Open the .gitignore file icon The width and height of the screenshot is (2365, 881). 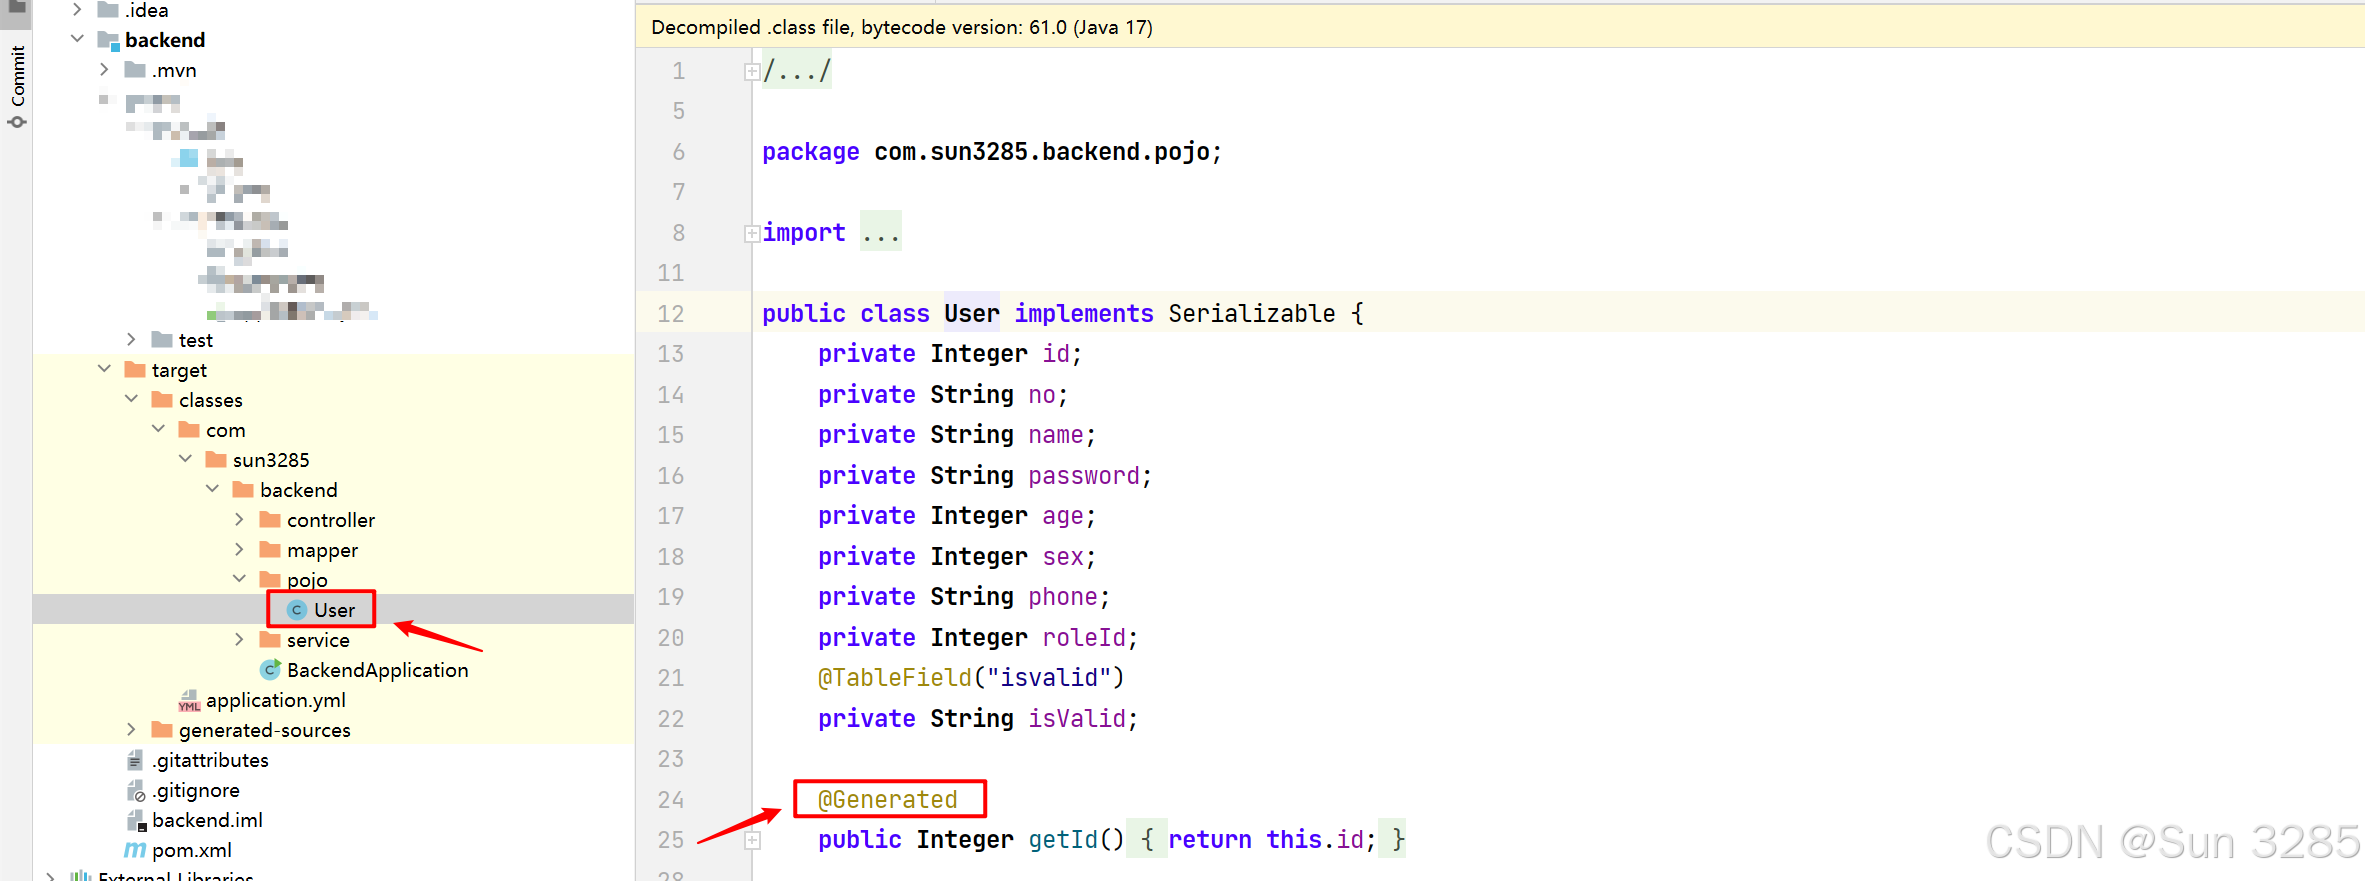(136, 790)
